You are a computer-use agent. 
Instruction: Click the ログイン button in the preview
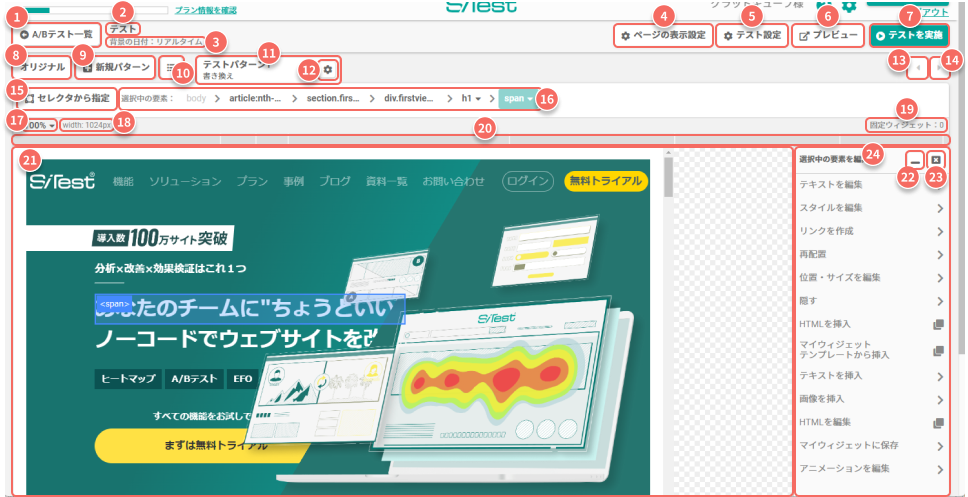pos(528,181)
